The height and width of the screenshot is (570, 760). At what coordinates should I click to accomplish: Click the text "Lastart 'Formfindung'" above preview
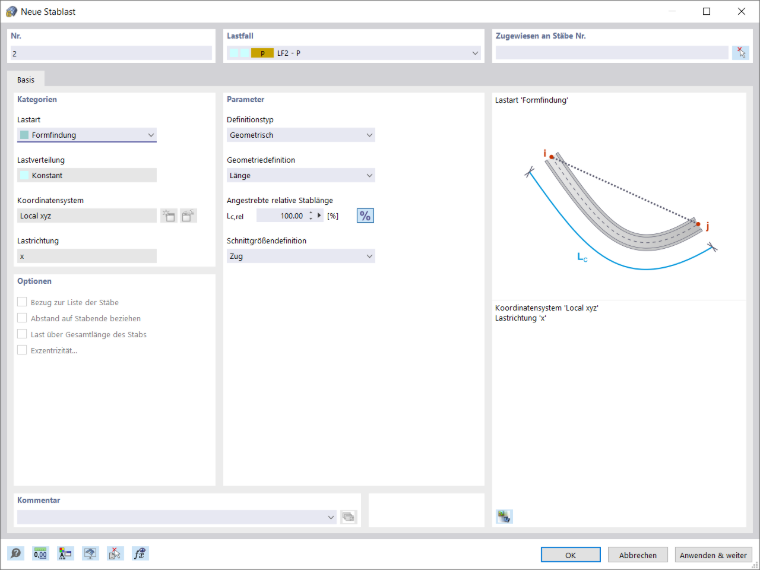coord(531,100)
